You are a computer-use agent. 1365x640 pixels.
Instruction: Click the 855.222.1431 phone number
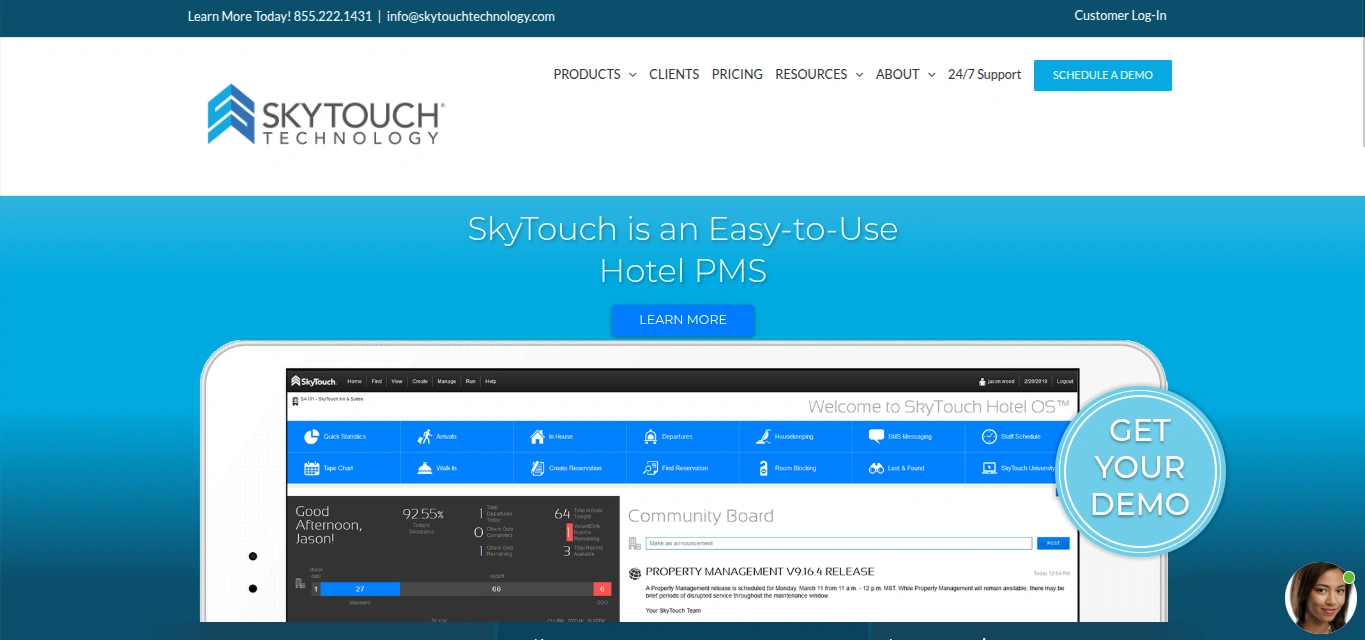click(x=333, y=16)
